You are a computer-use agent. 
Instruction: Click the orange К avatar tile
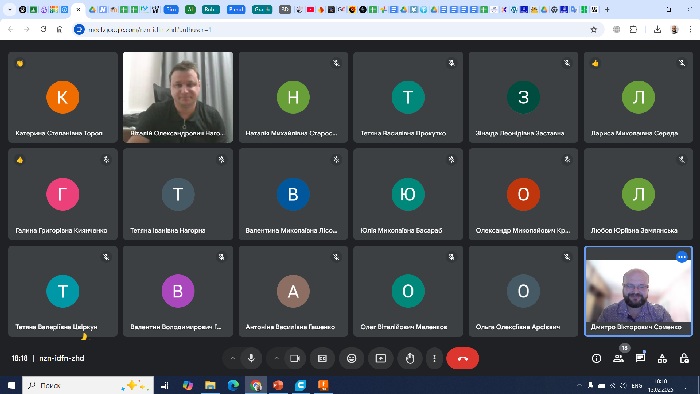[x=62, y=97]
